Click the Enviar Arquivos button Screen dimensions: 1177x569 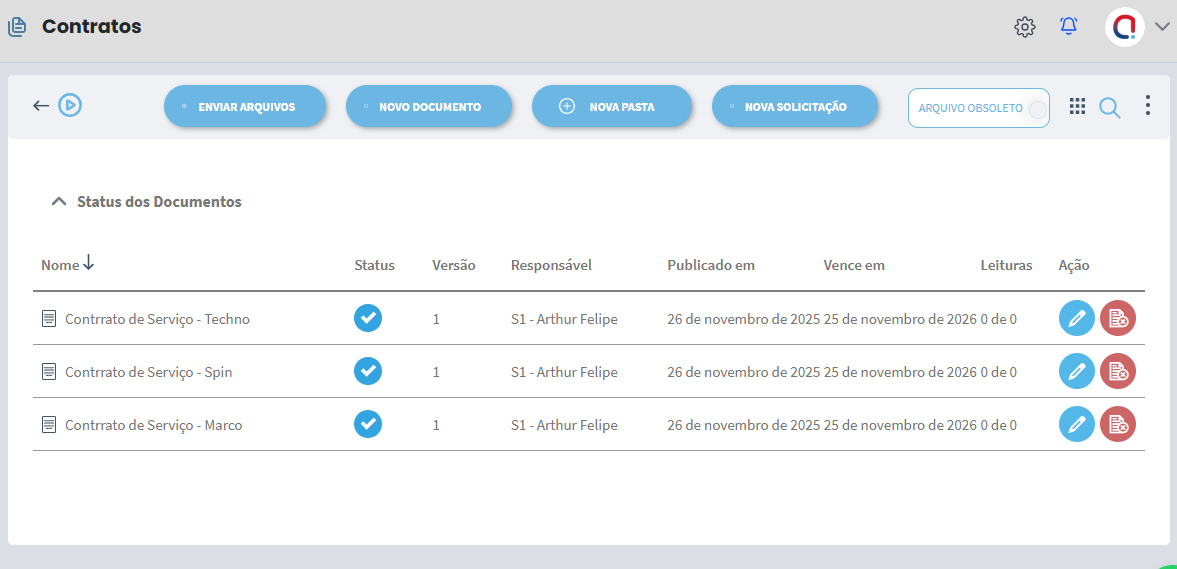coord(246,107)
